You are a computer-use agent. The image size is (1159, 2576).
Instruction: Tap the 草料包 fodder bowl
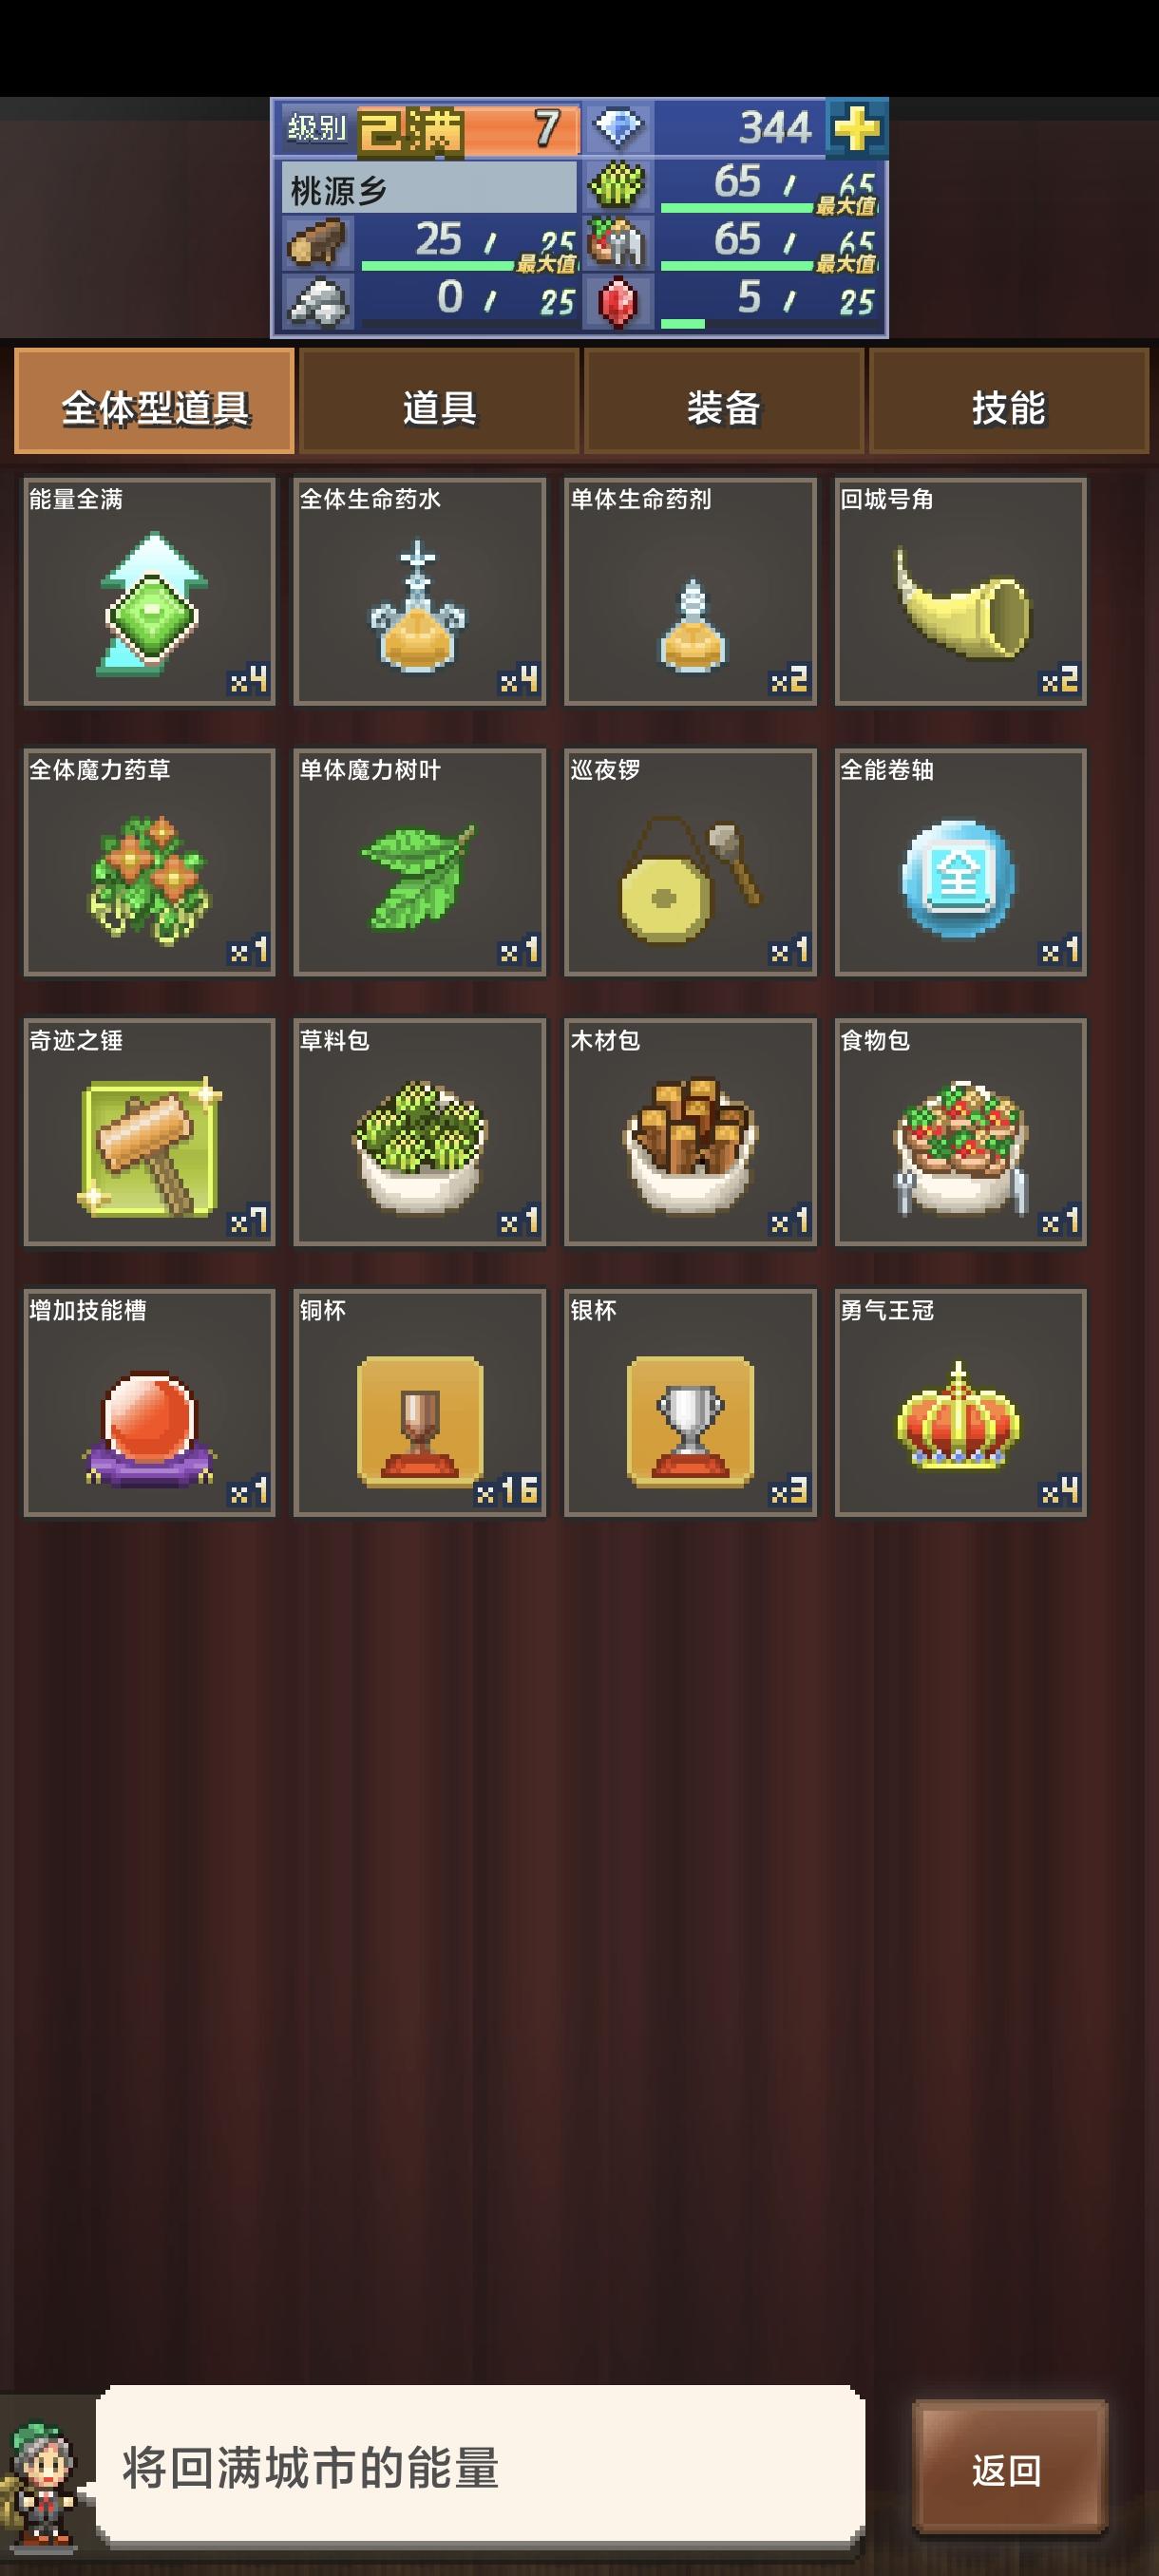[x=420, y=1132]
